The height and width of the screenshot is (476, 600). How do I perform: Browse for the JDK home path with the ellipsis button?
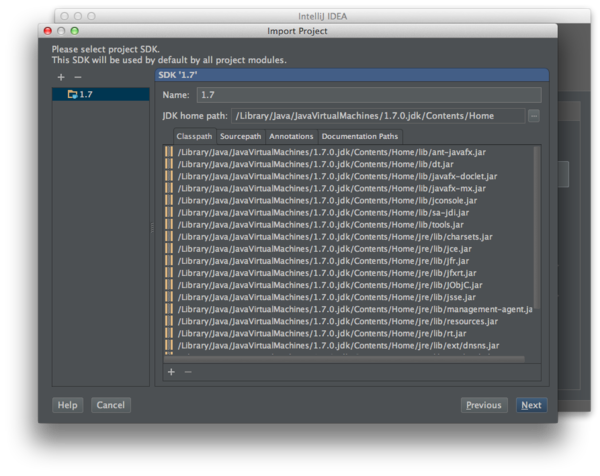(534, 116)
